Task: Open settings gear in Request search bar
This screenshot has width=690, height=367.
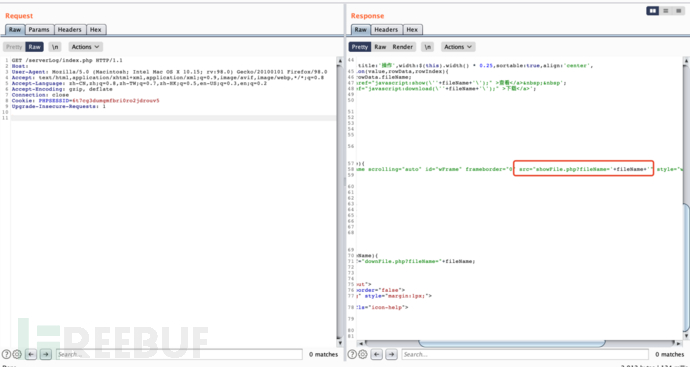Action: tap(17, 354)
